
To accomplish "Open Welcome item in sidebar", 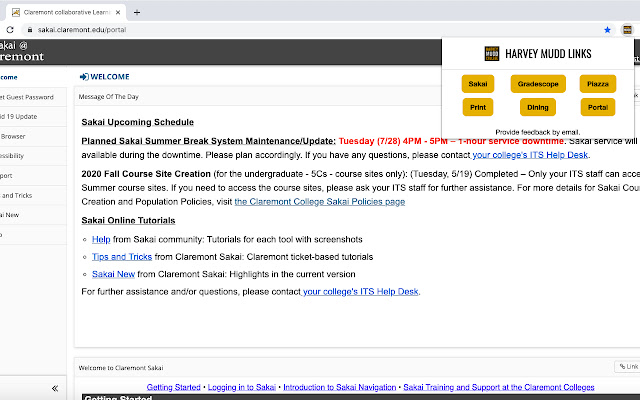I will (9, 77).
